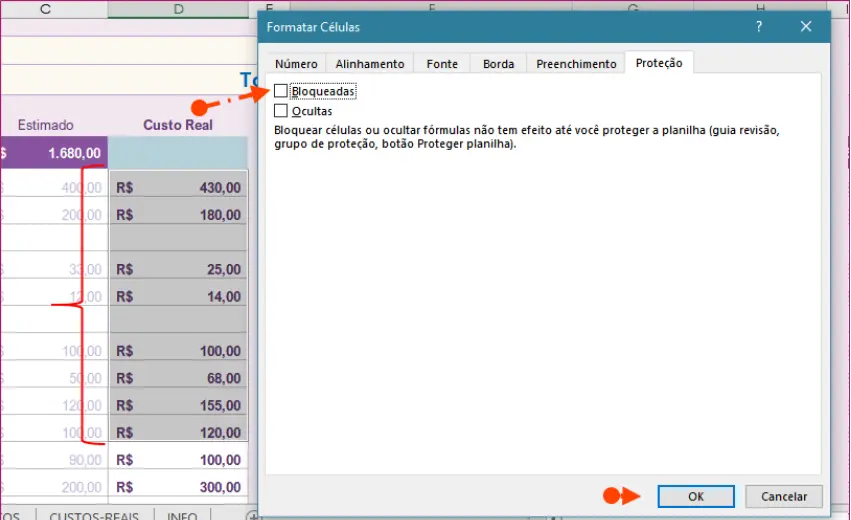
Task: Select column C header
Action: coord(46,10)
